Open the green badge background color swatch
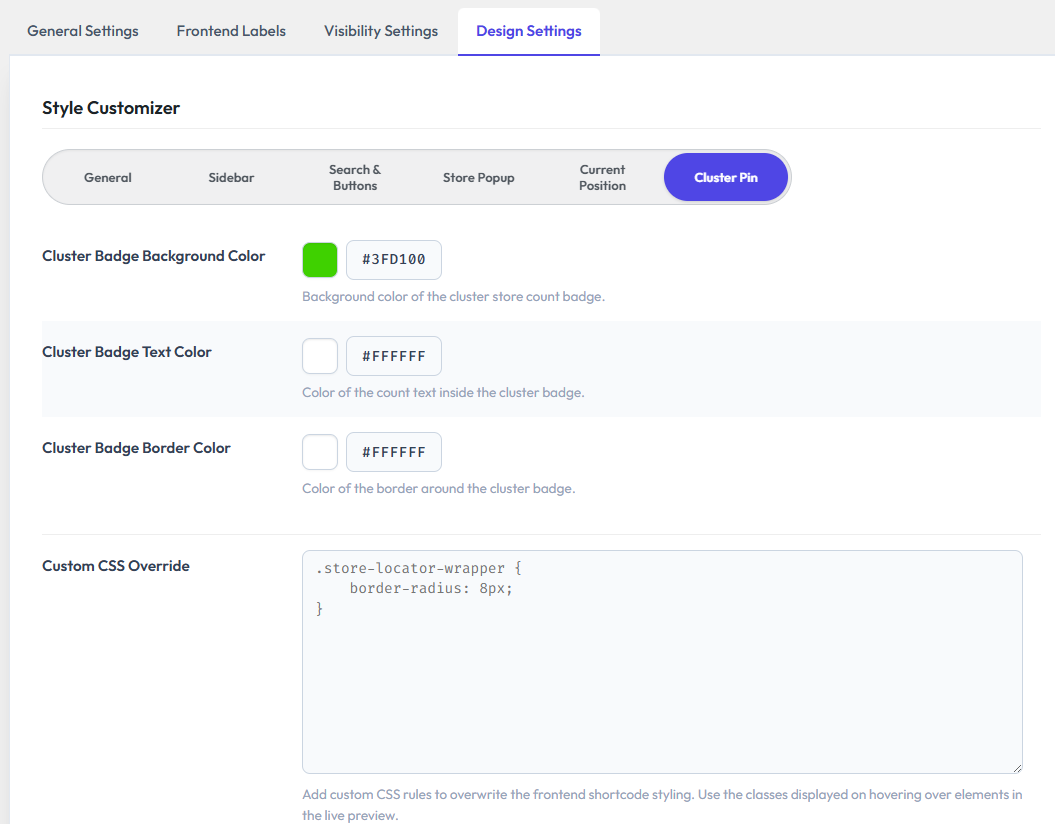Image resolution: width=1055 pixels, height=824 pixels. [320, 260]
